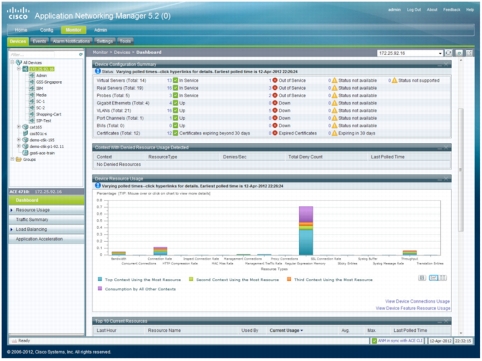Select the highlighted middle chart view button
482x361 pixels.
click(433, 278)
